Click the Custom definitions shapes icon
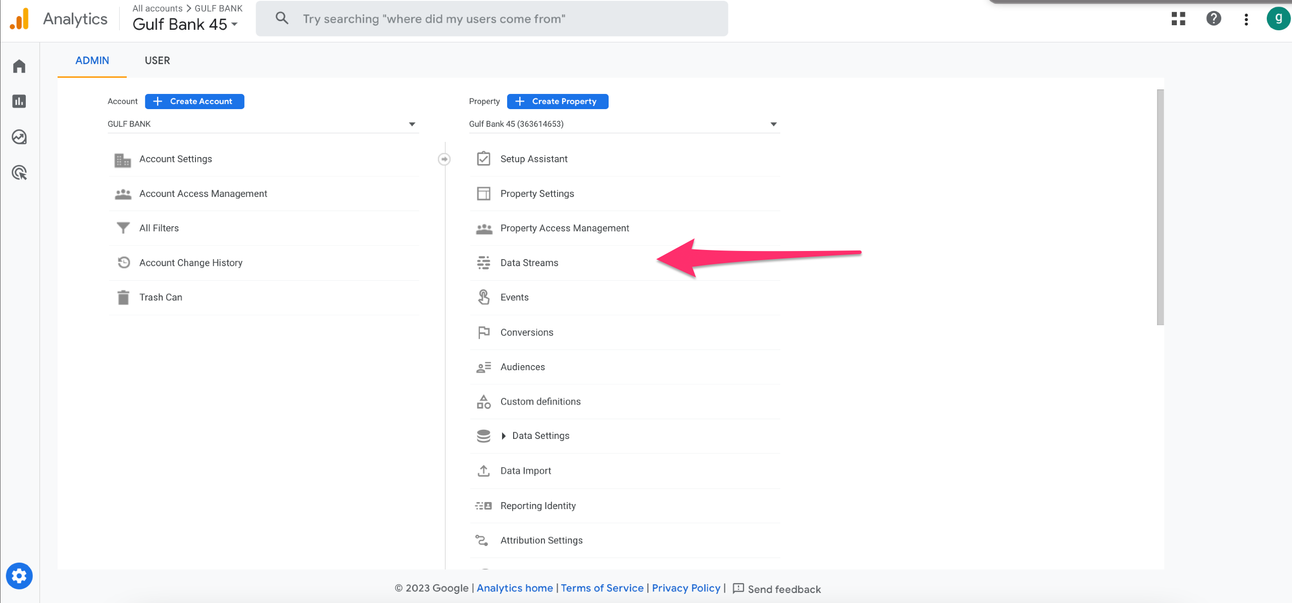Screen dimensions: 1292x603 pyautogui.click(x=484, y=401)
